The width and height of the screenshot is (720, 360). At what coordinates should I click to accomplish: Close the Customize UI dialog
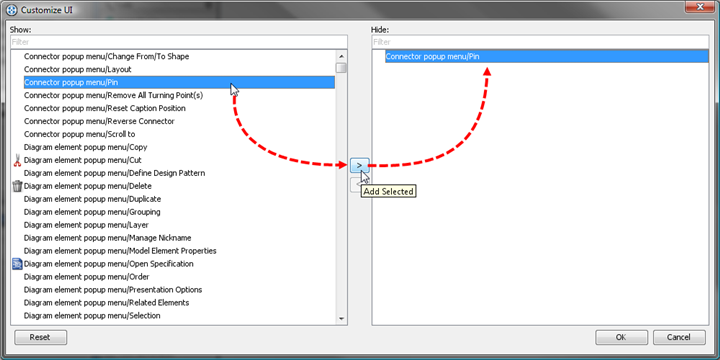coord(701,7)
